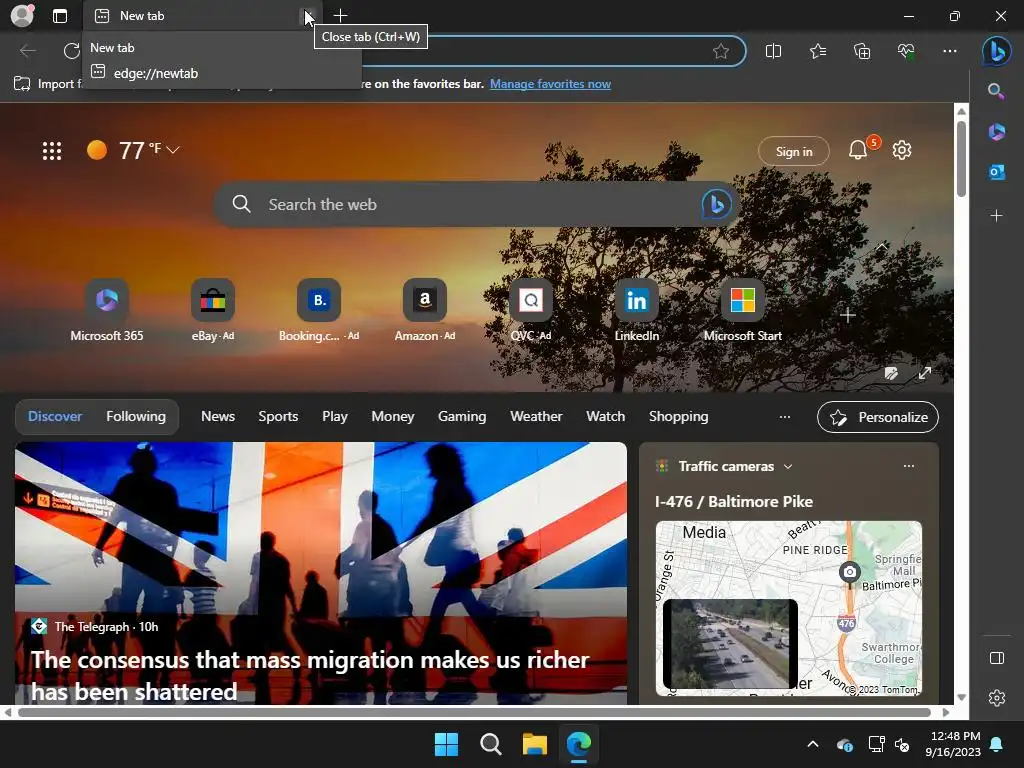Open Bing Chat sidebar button

(x=997, y=51)
